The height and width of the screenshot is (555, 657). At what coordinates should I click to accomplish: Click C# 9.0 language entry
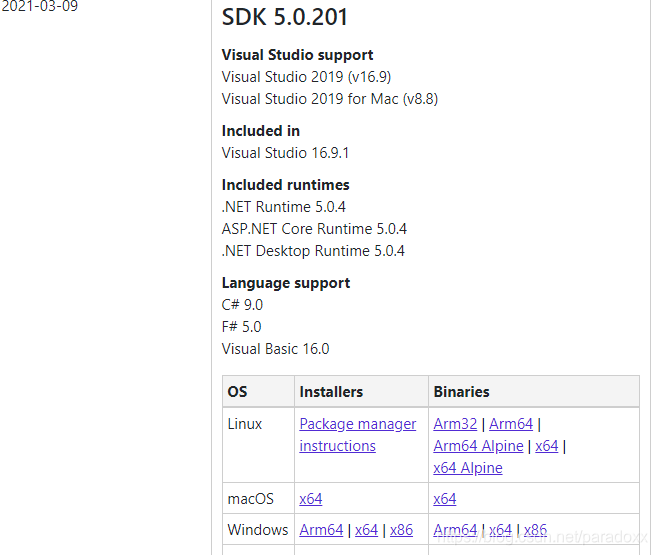[242, 305]
